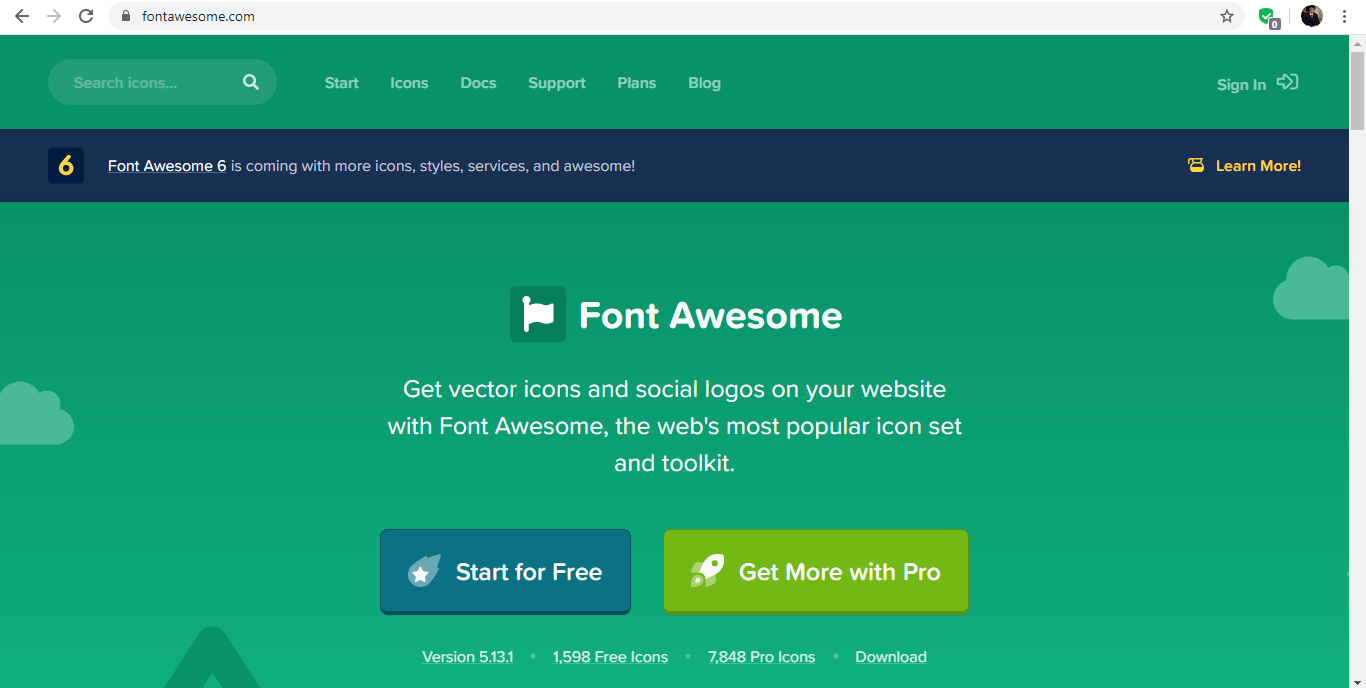Open the Chrome three-dot menu
The height and width of the screenshot is (688, 1366).
click(1345, 16)
